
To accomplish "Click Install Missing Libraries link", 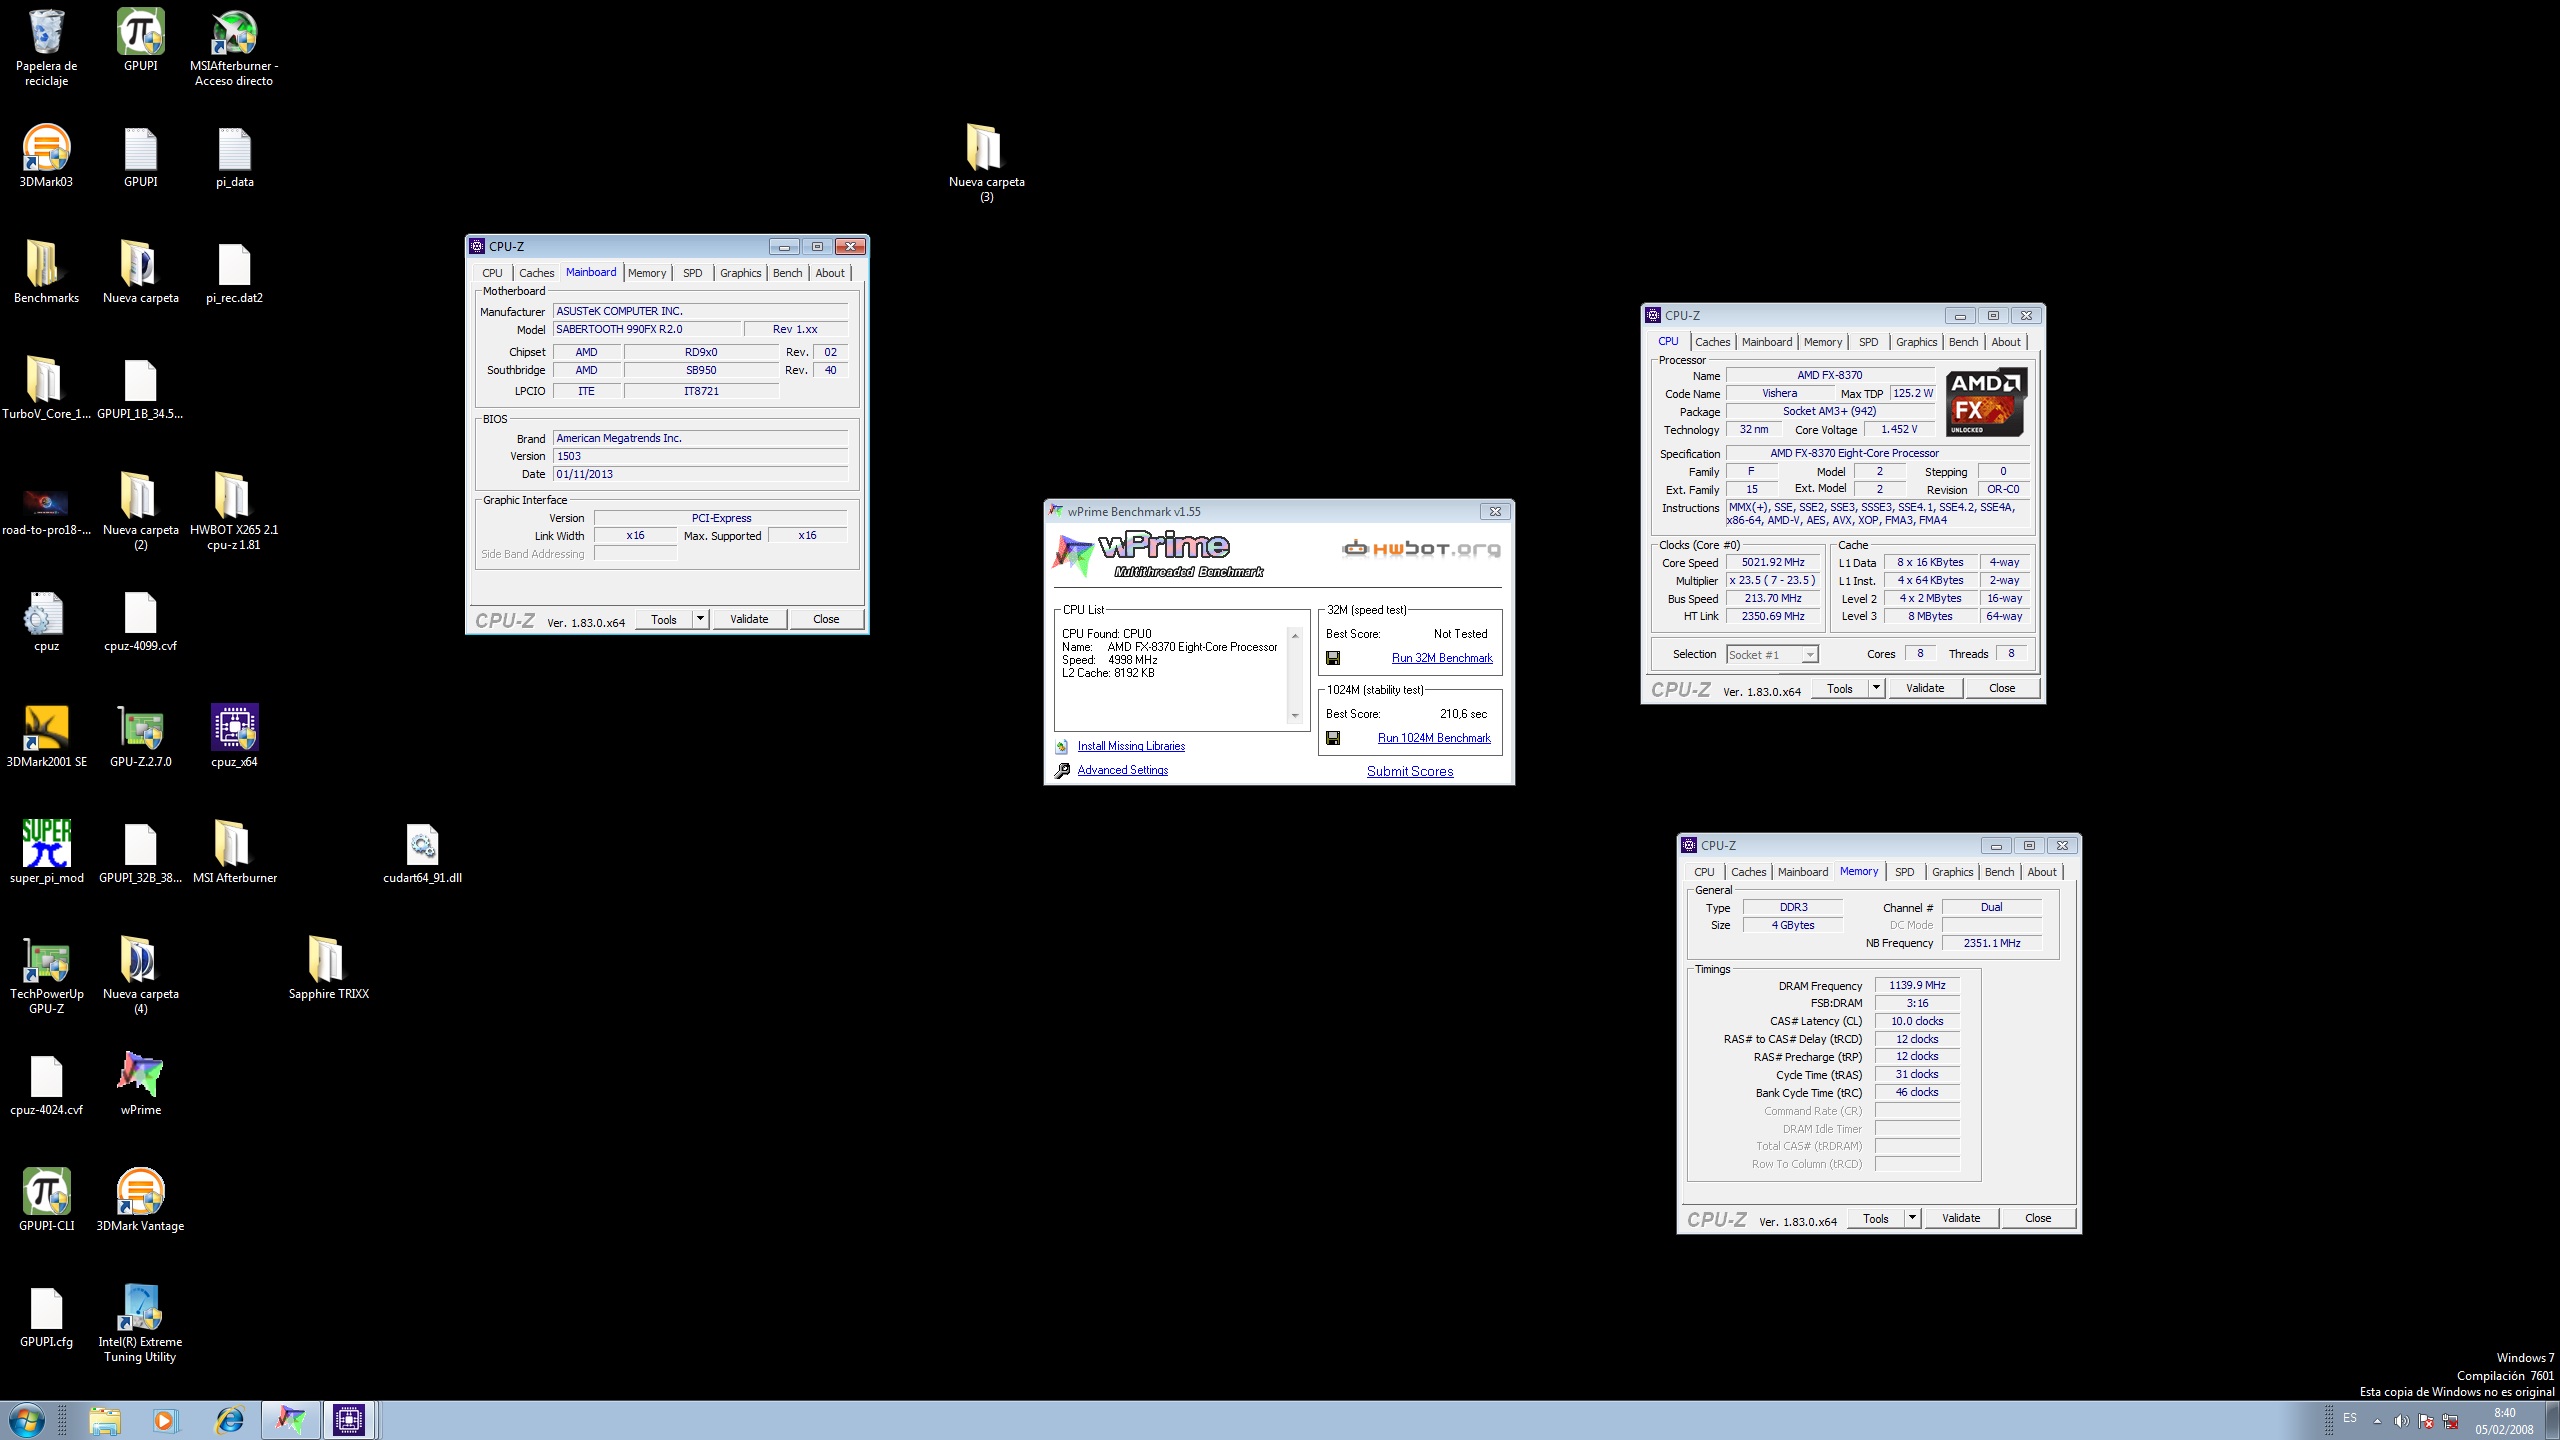I will [1131, 746].
